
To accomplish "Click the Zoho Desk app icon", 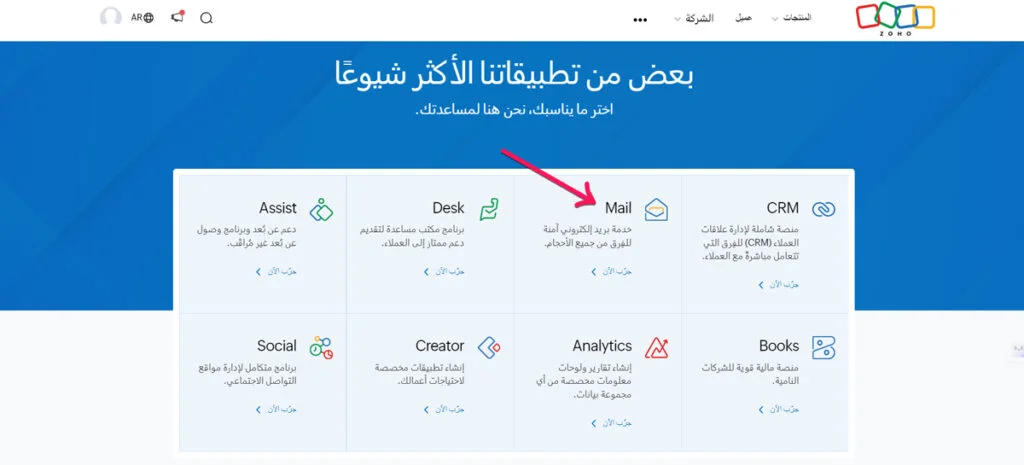I will pos(488,209).
